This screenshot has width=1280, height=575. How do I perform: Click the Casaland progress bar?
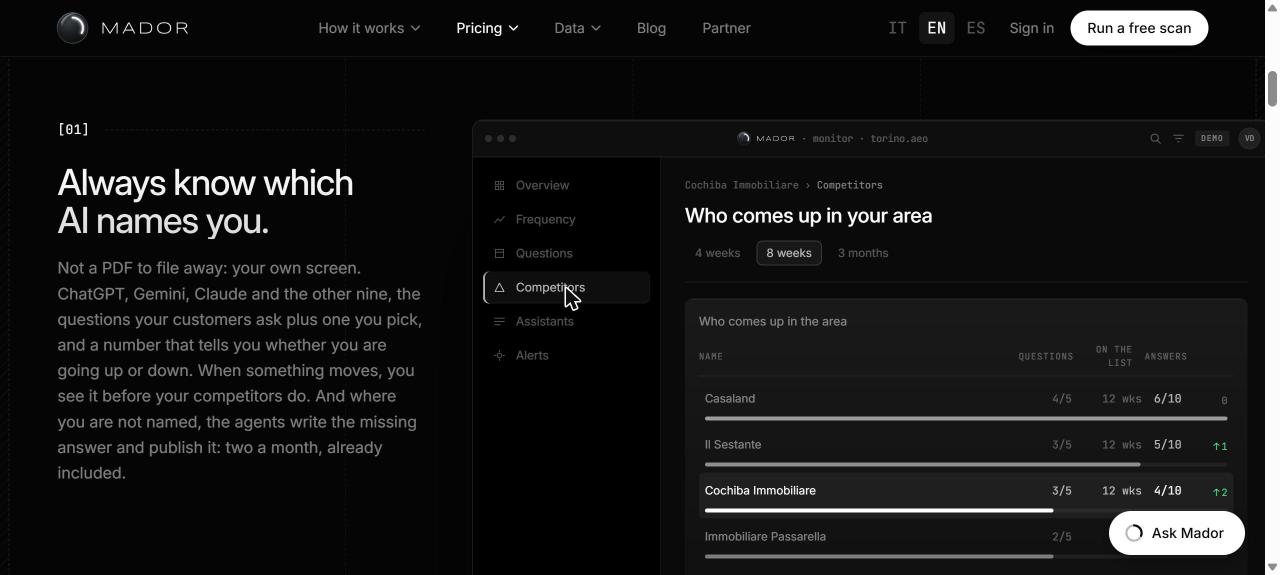[x=965, y=418]
